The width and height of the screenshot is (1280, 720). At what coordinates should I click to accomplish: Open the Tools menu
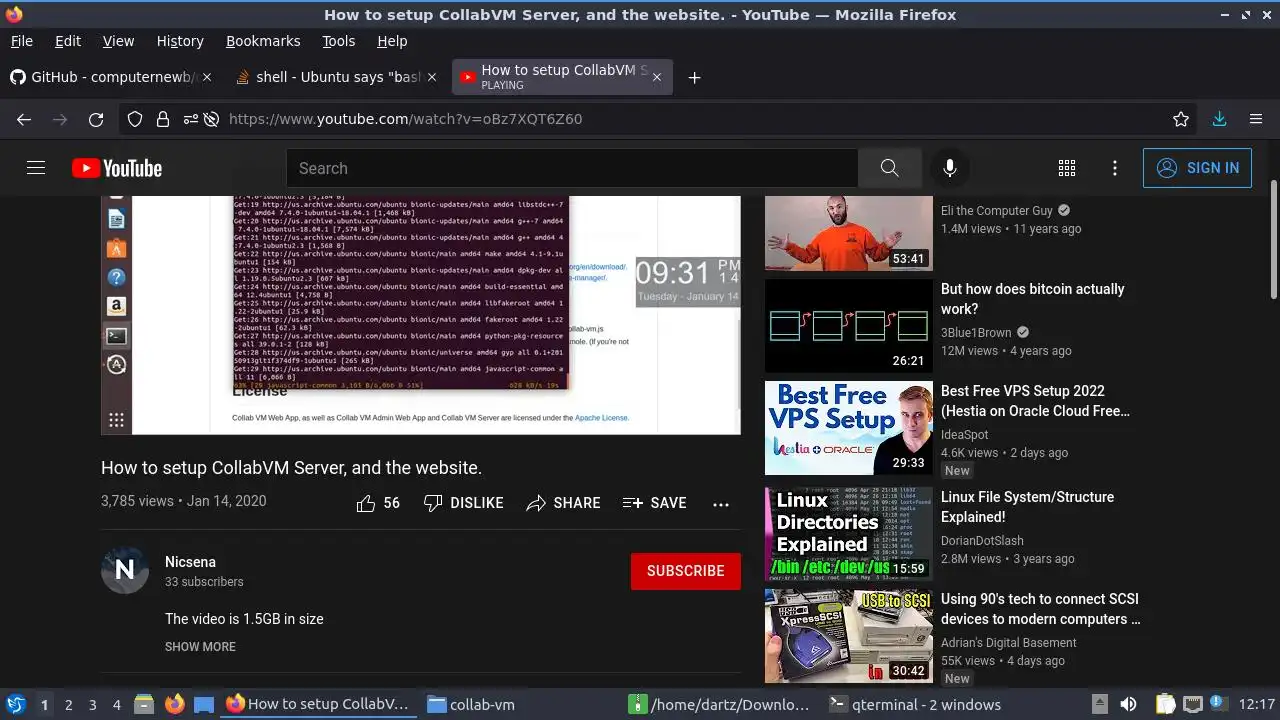339,41
